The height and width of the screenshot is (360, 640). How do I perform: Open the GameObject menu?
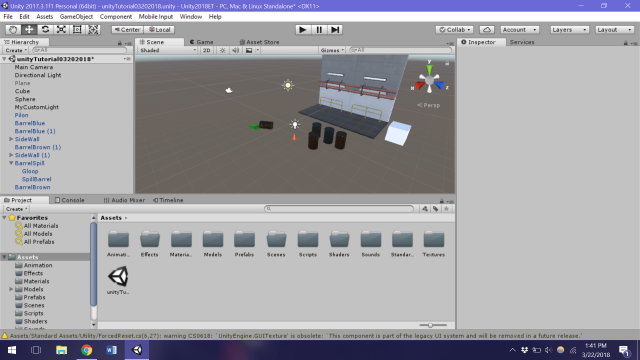click(x=76, y=17)
